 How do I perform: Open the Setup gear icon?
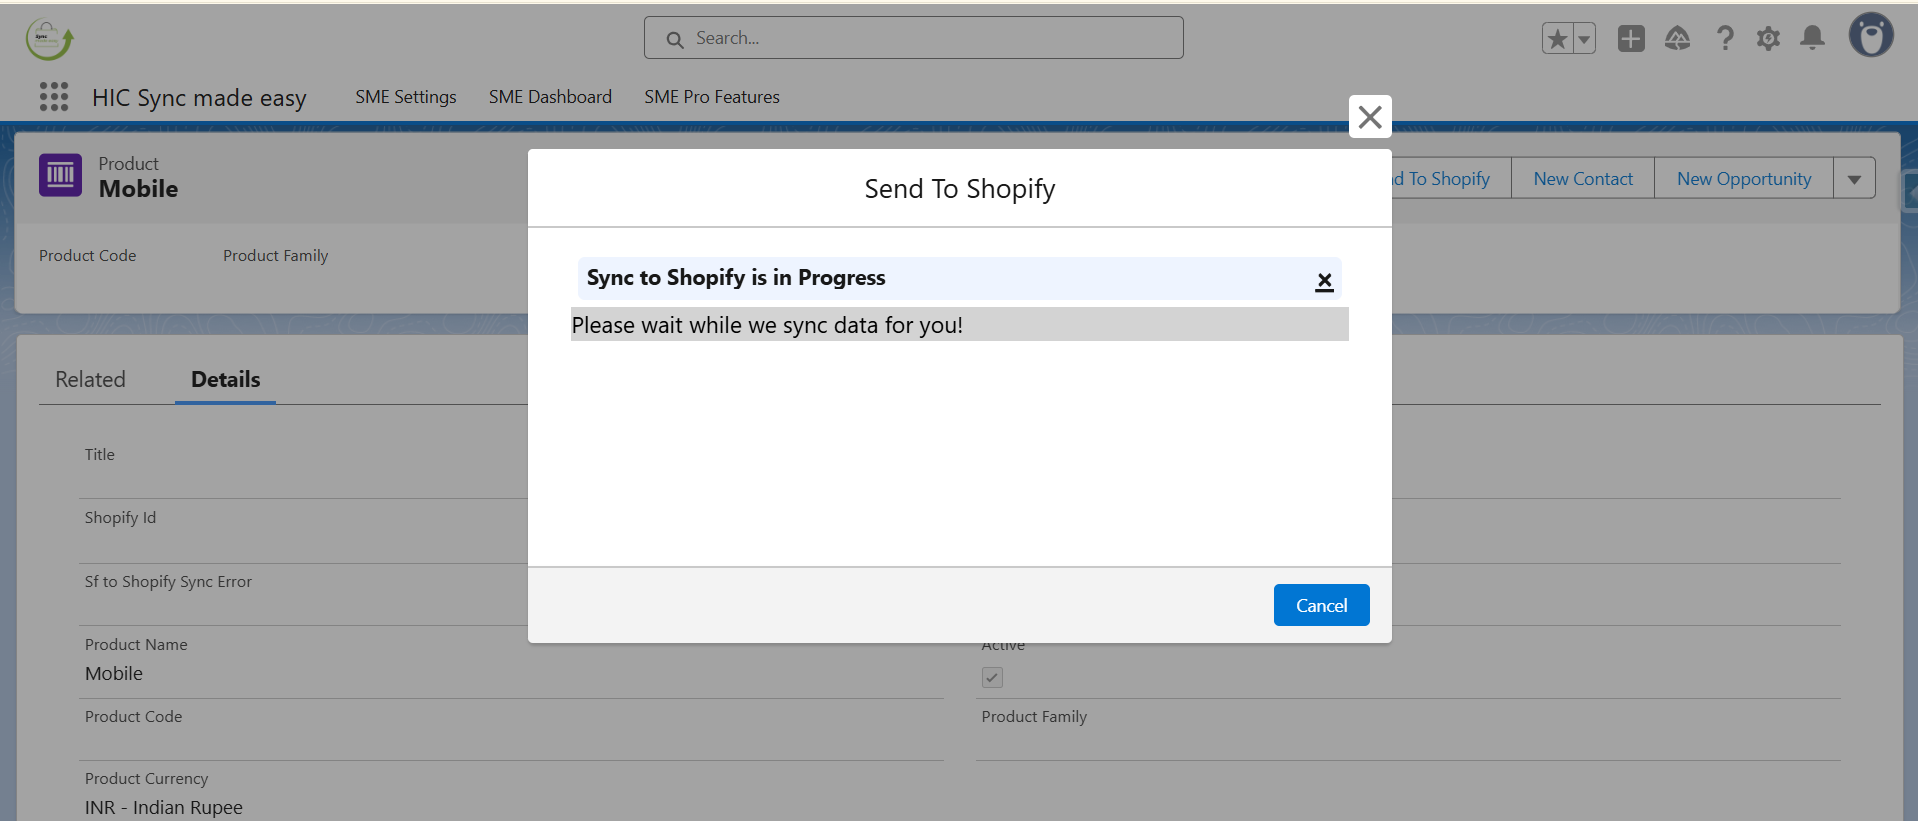pos(1768,39)
